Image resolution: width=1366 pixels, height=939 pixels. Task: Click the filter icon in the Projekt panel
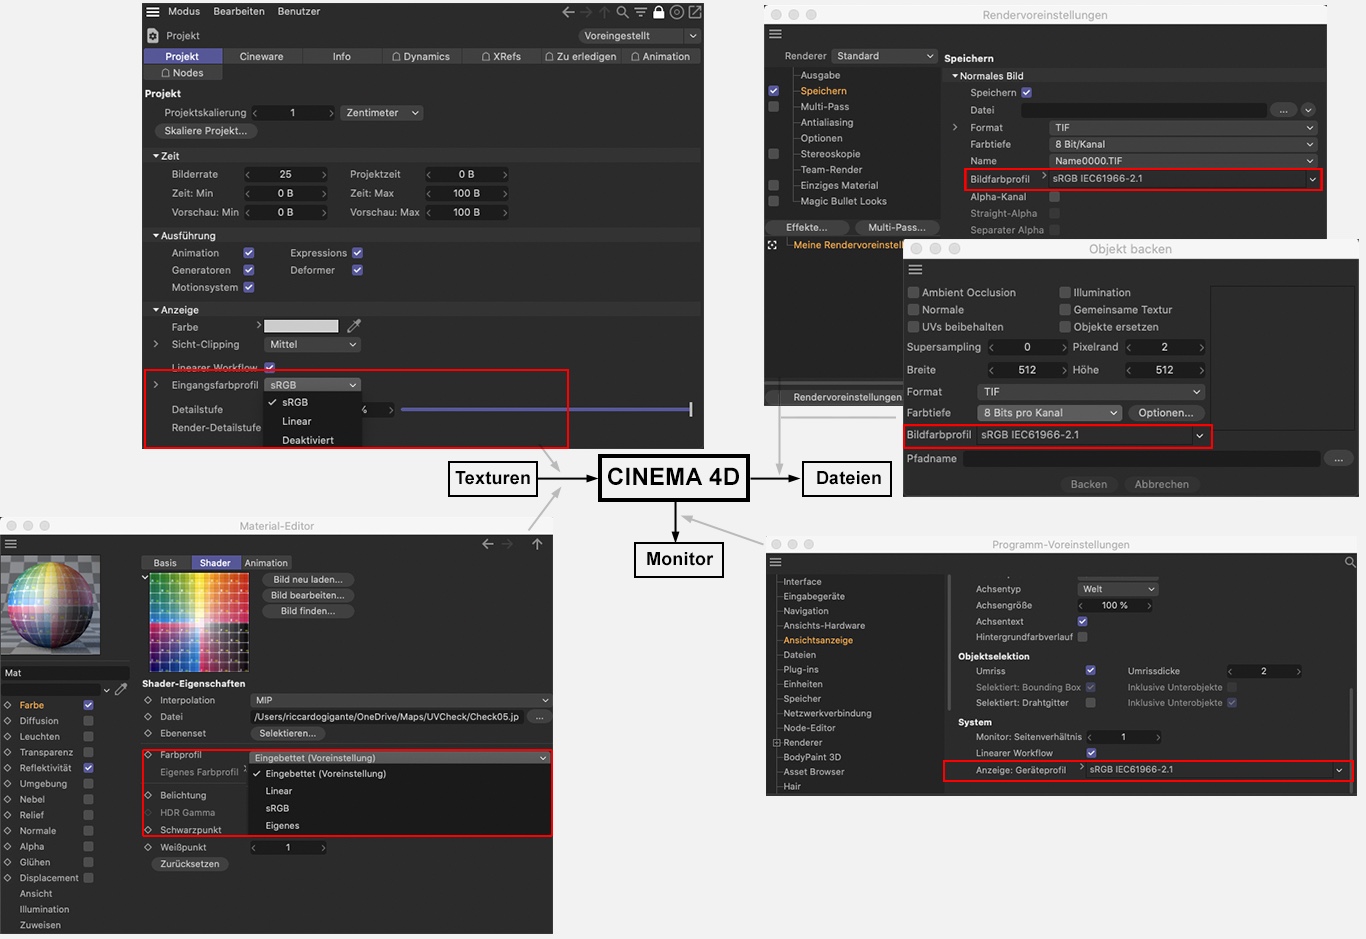(x=640, y=12)
